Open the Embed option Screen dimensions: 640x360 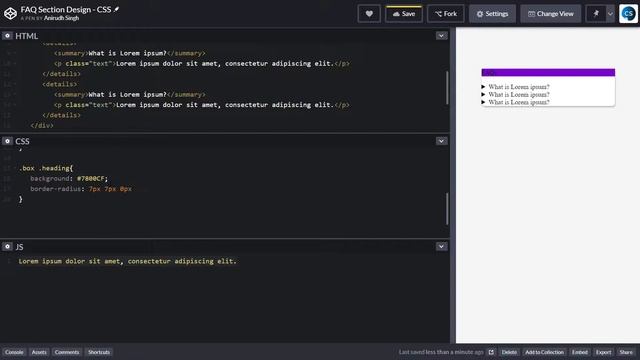[x=580, y=352]
